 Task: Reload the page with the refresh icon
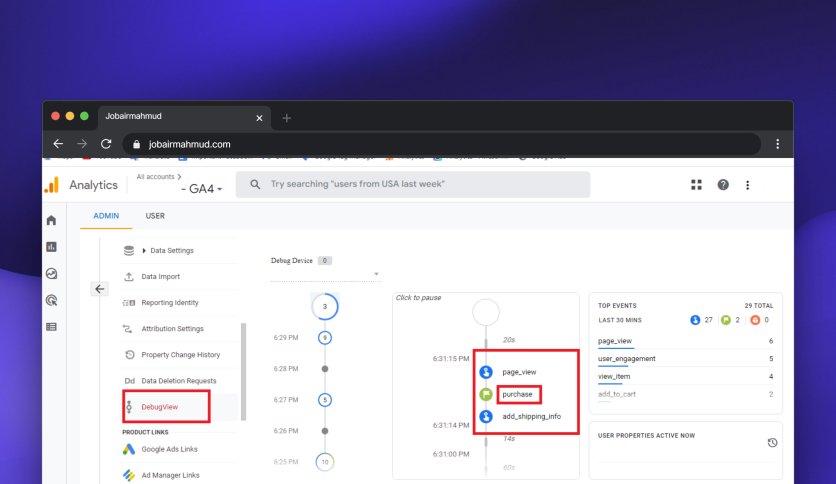[x=106, y=144]
